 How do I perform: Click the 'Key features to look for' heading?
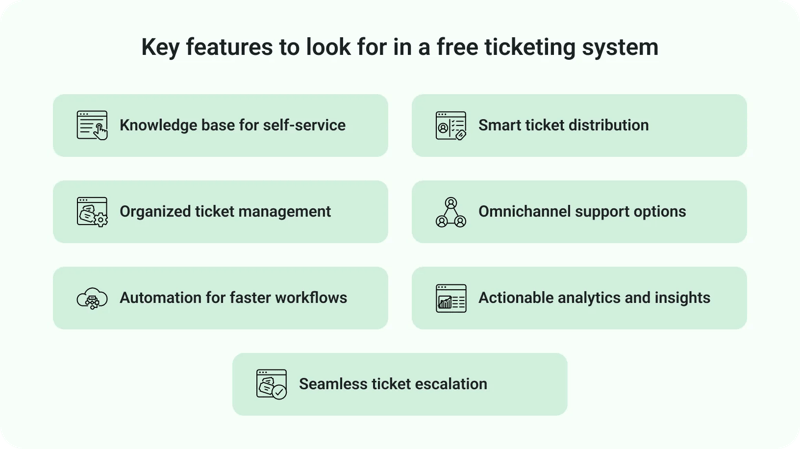pyautogui.click(x=400, y=47)
